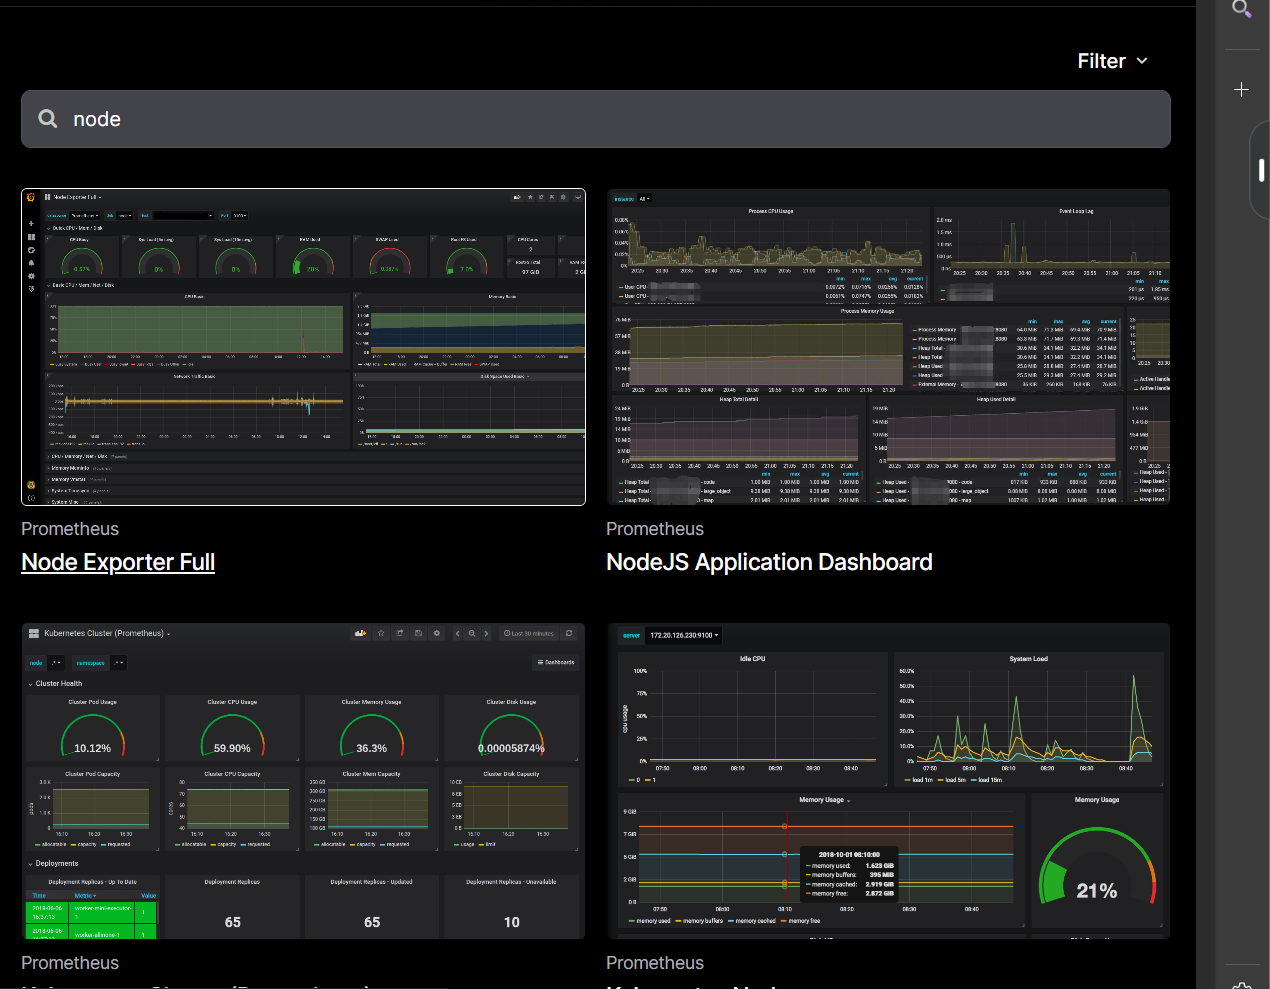
Task: Click Prometheus label below the Kubernetes Cluster thumbnail
Action: pos(70,963)
